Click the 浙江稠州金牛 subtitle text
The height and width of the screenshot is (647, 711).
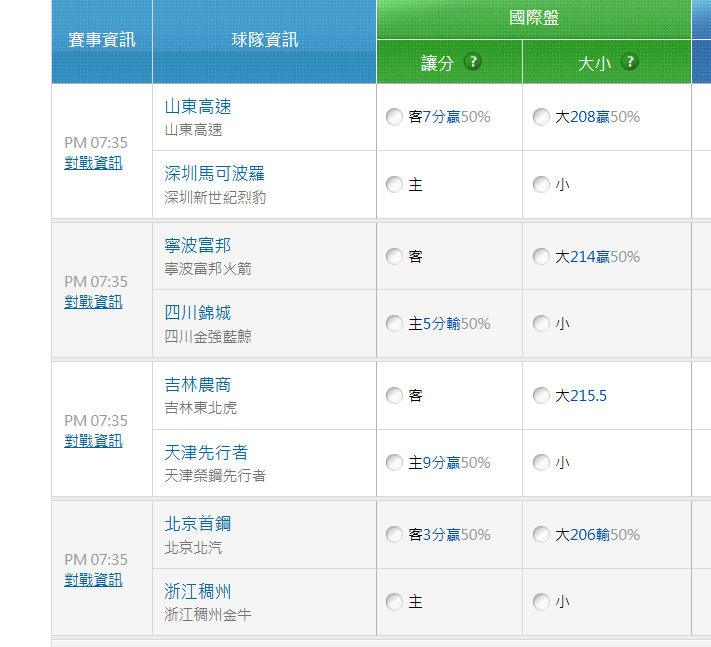click(x=208, y=615)
